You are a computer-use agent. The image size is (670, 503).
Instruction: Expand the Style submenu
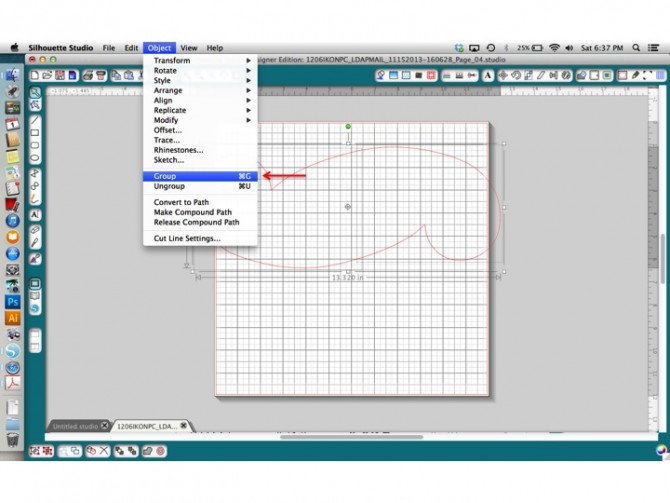[x=200, y=80]
